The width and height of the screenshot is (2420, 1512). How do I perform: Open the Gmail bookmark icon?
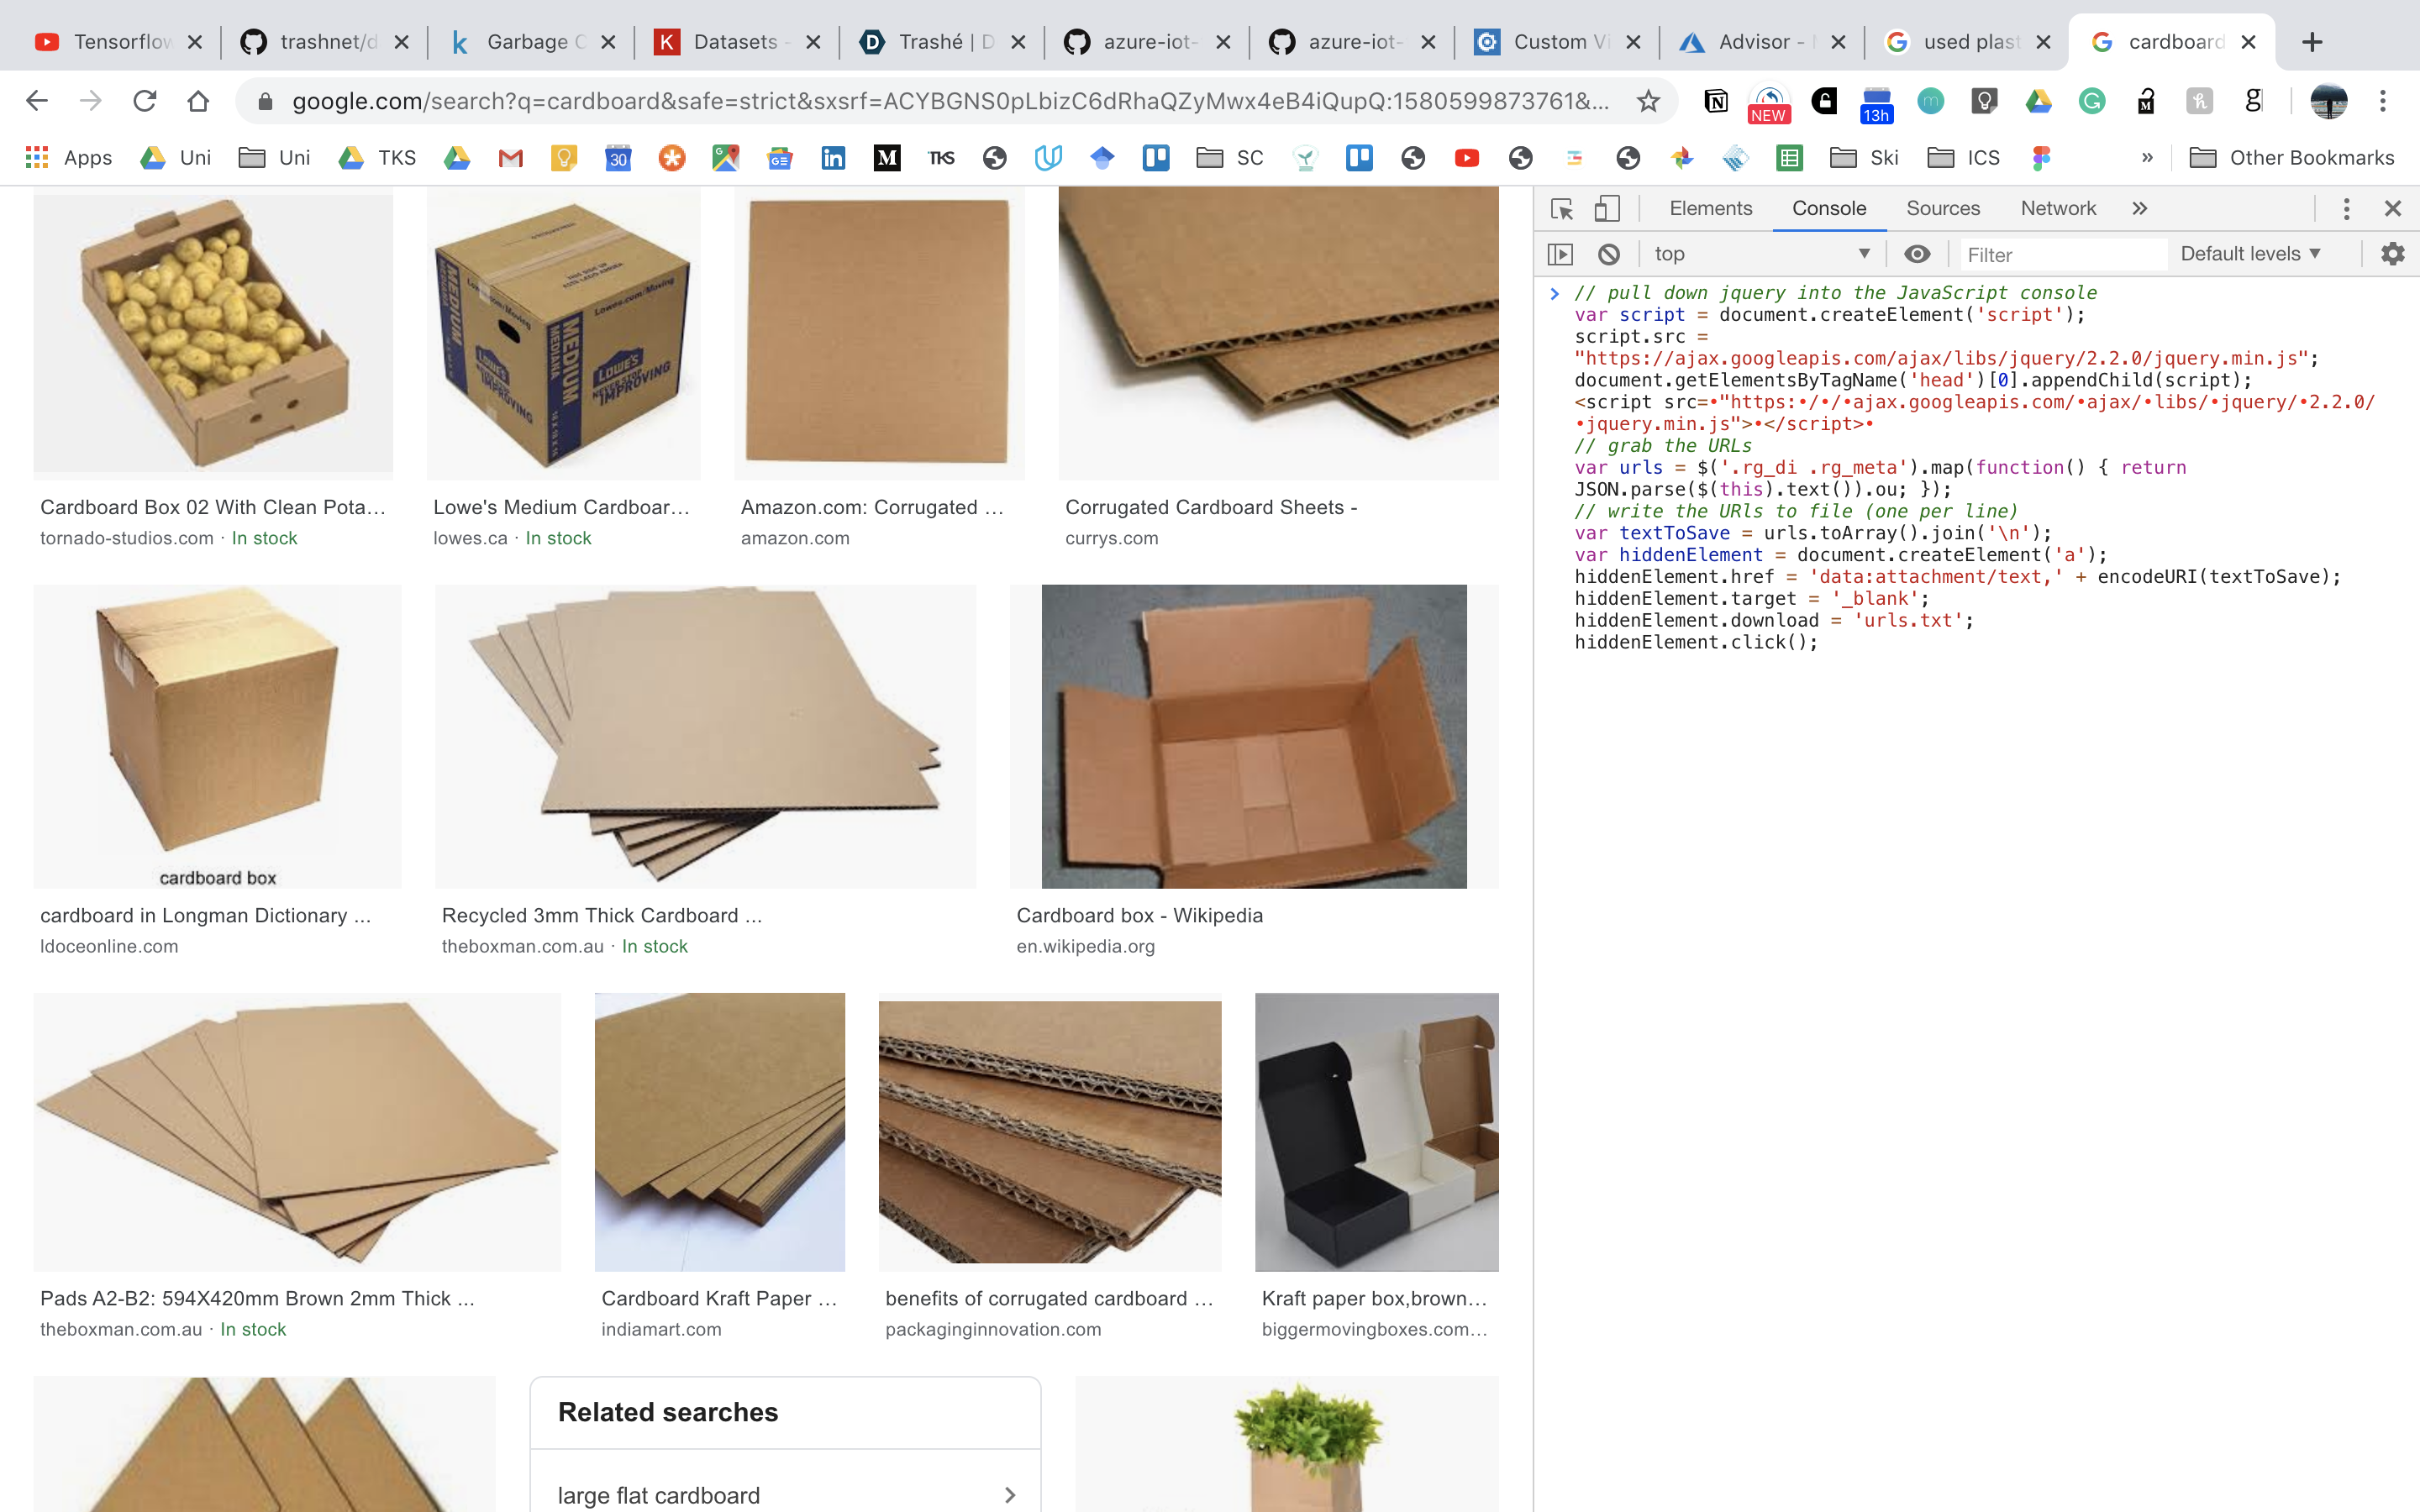(x=511, y=158)
